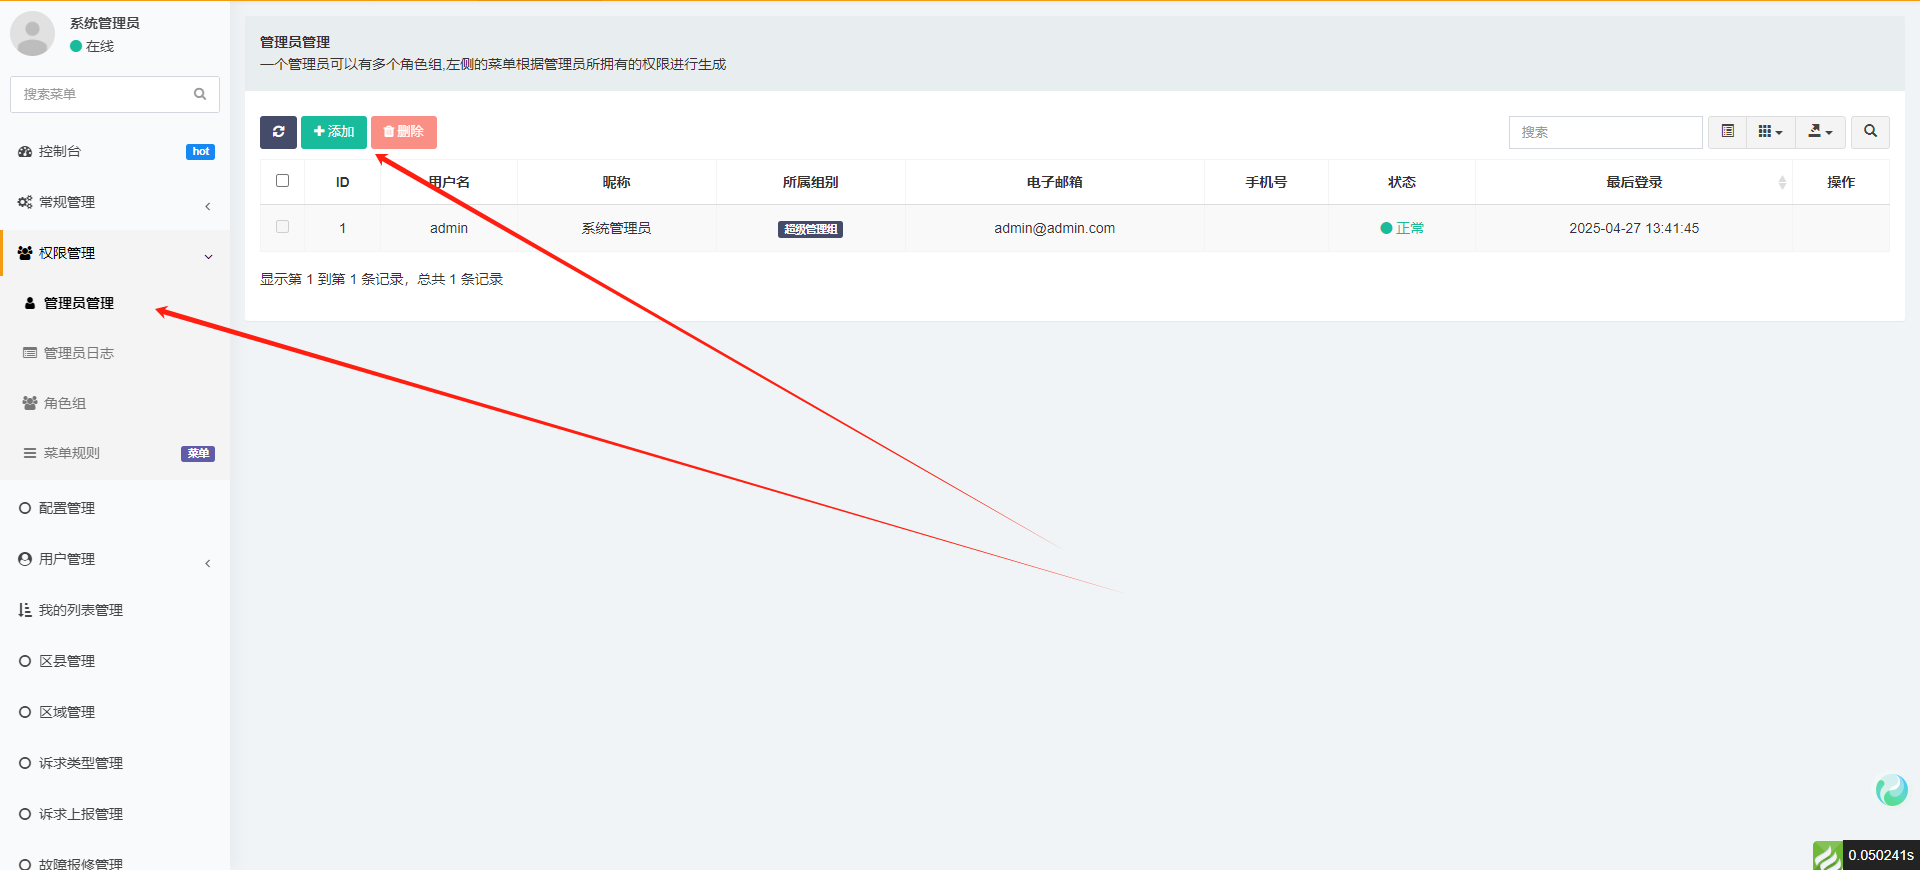1920x870 pixels.
Task: Click the green debug trace icon
Action: click(x=1827, y=856)
